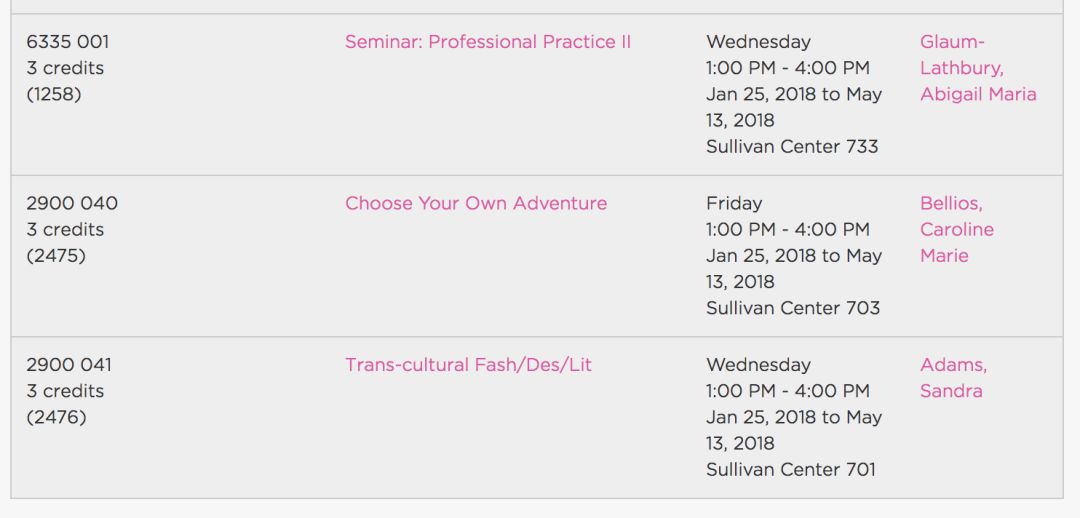Click 3 credits in the Adventure row
Viewport: 1080px width, 518px height.
[x=65, y=229]
